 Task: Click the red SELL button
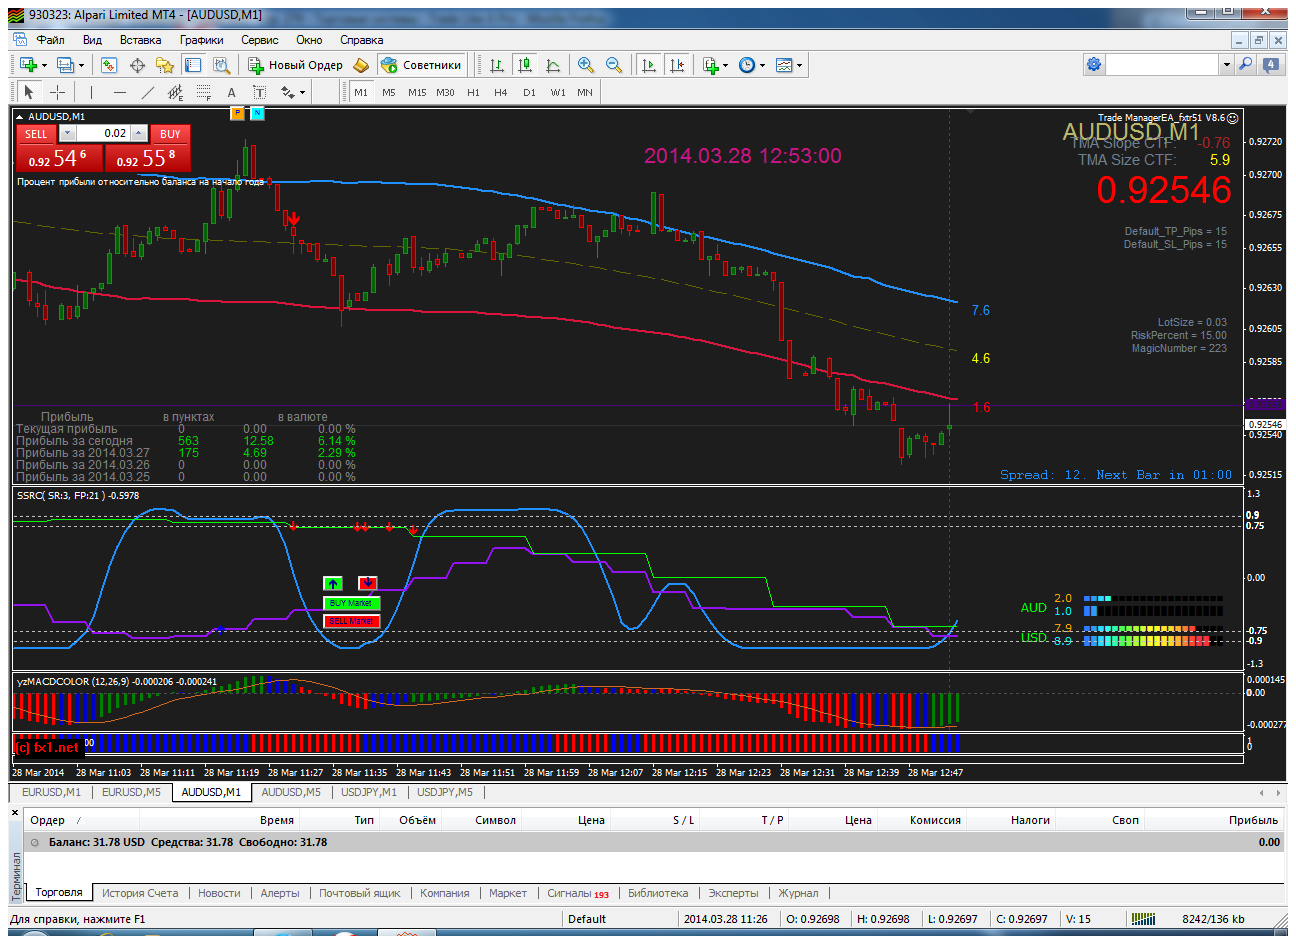(x=36, y=134)
